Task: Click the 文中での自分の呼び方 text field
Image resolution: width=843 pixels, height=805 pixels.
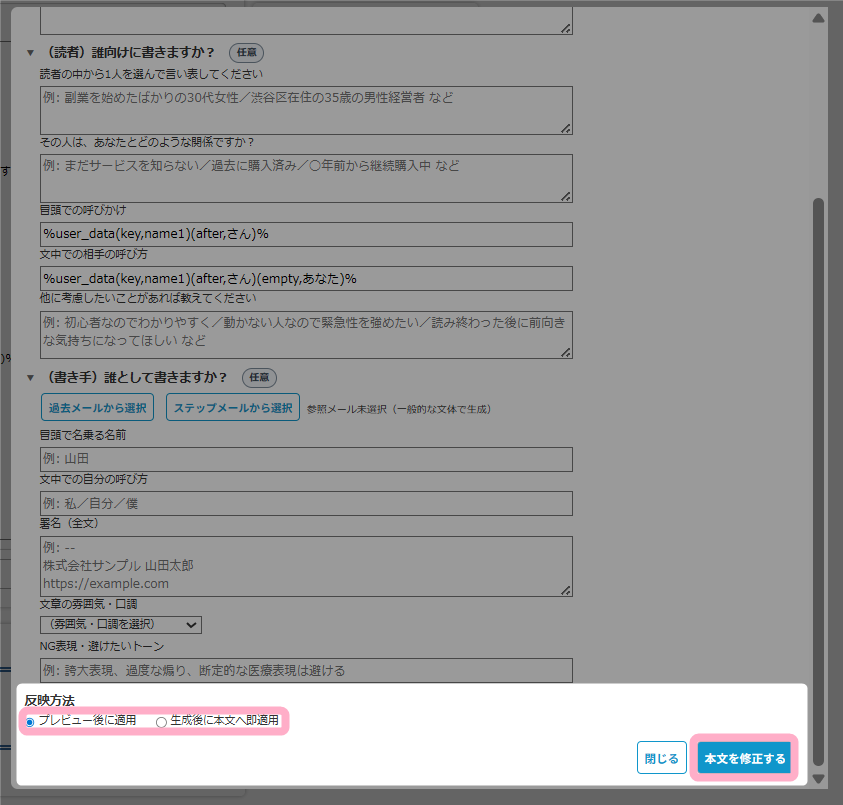Action: click(x=306, y=503)
